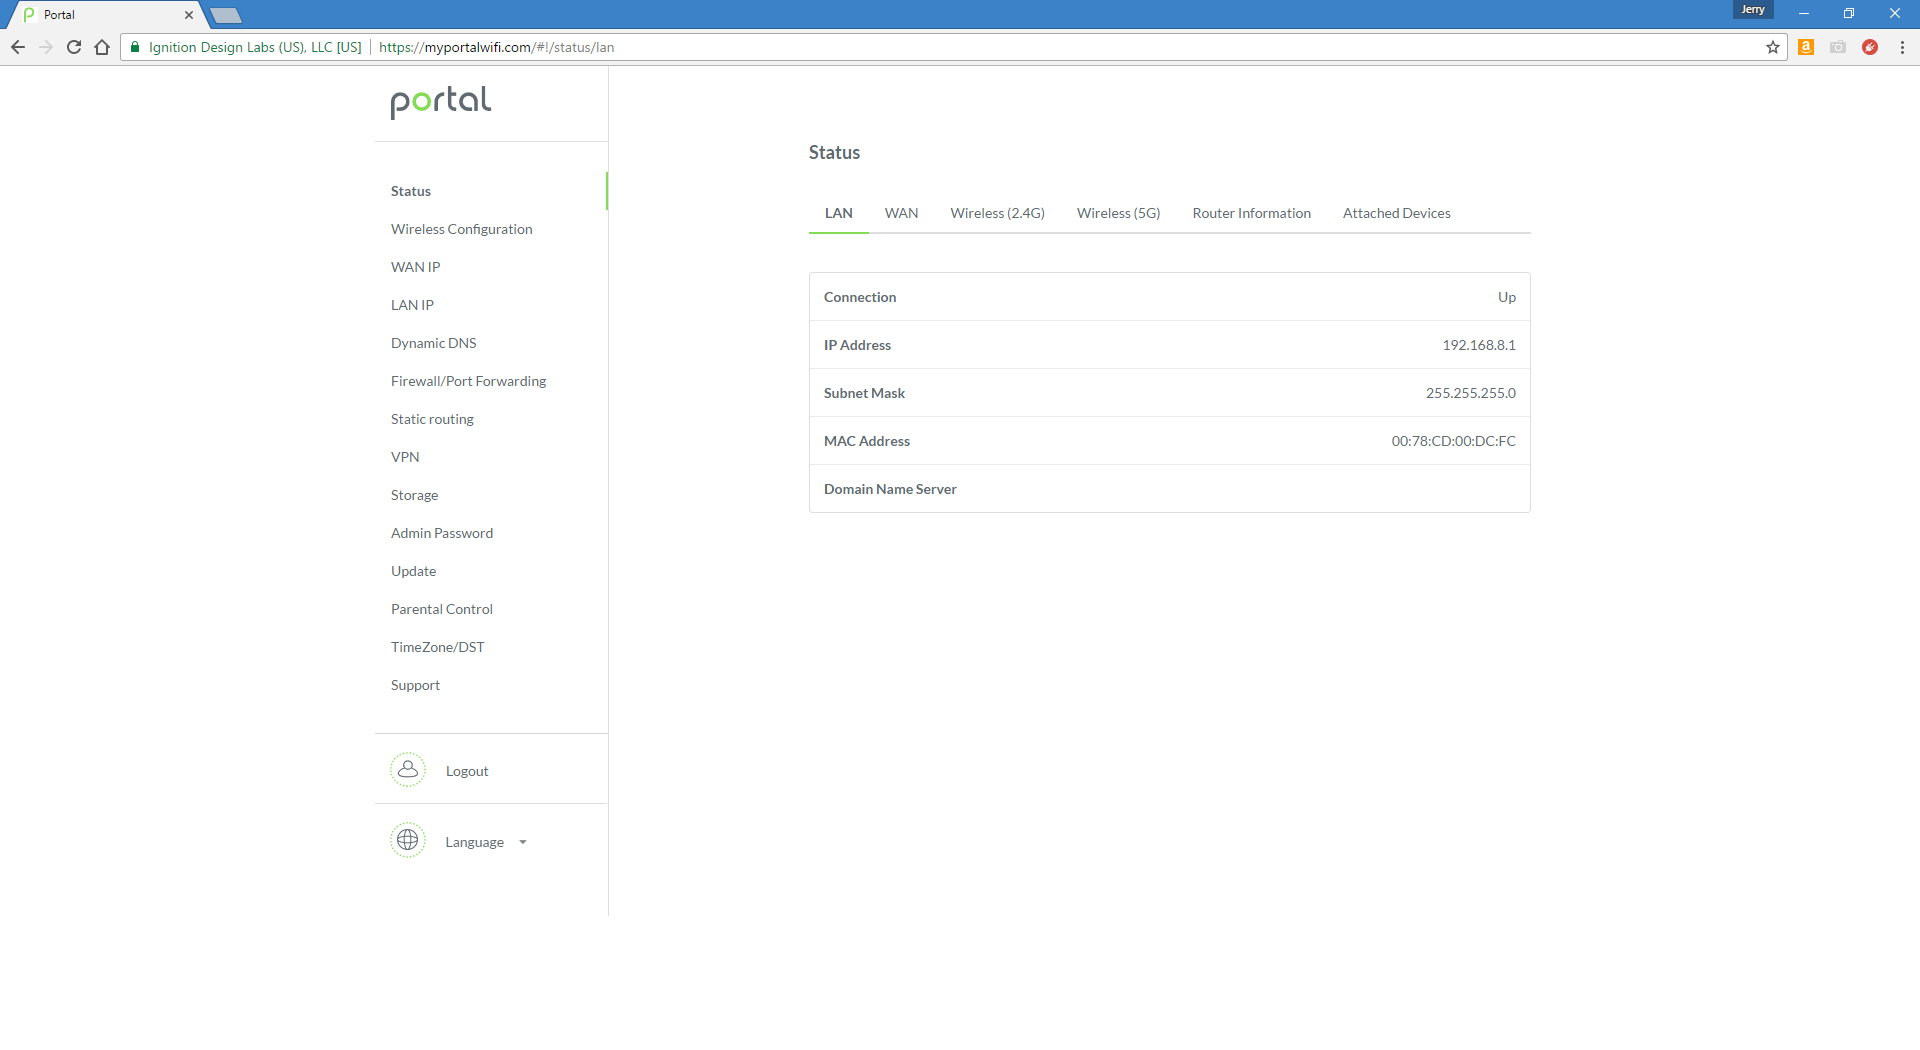Click the Logout link
Viewport: 1920px width, 1050px height.
(467, 771)
